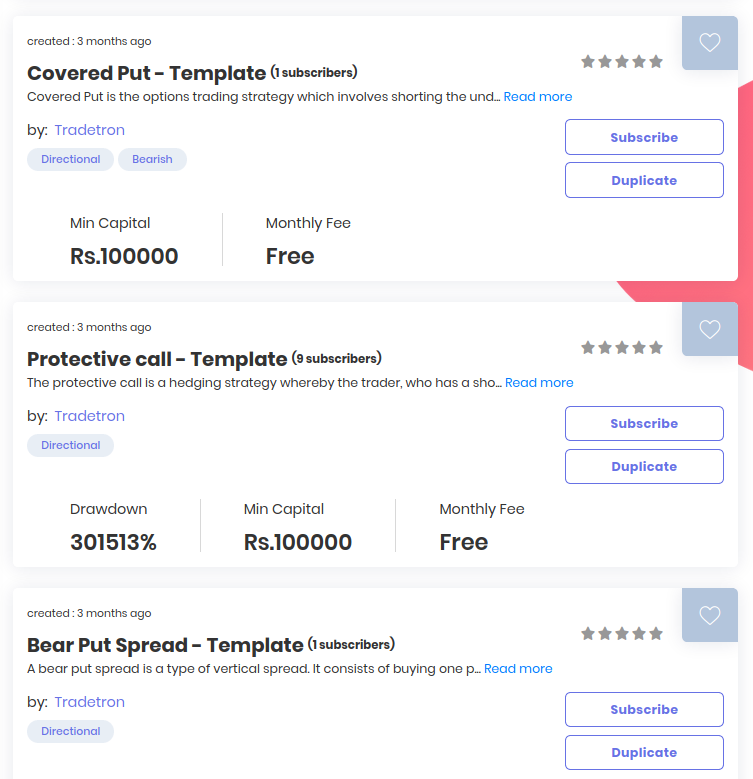Duplicate the Protective call template
753x779 pixels.
point(644,467)
